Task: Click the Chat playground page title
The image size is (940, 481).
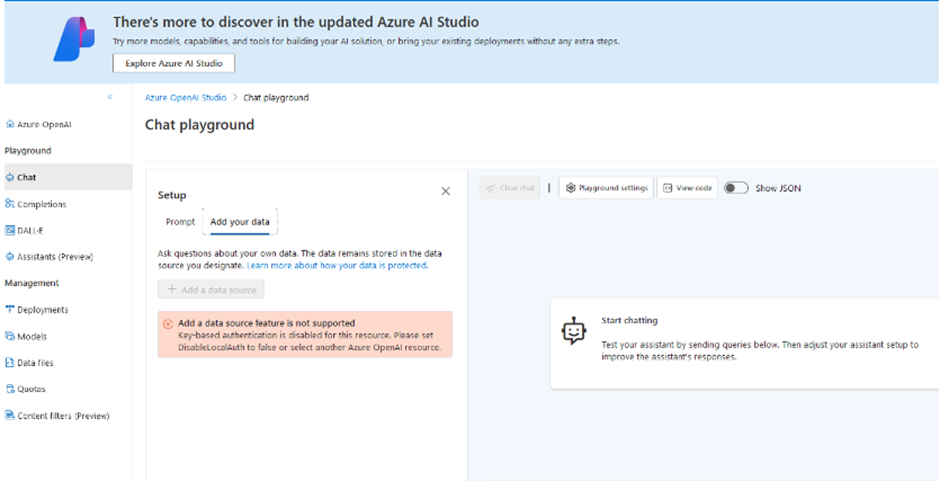Action: click(200, 125)
